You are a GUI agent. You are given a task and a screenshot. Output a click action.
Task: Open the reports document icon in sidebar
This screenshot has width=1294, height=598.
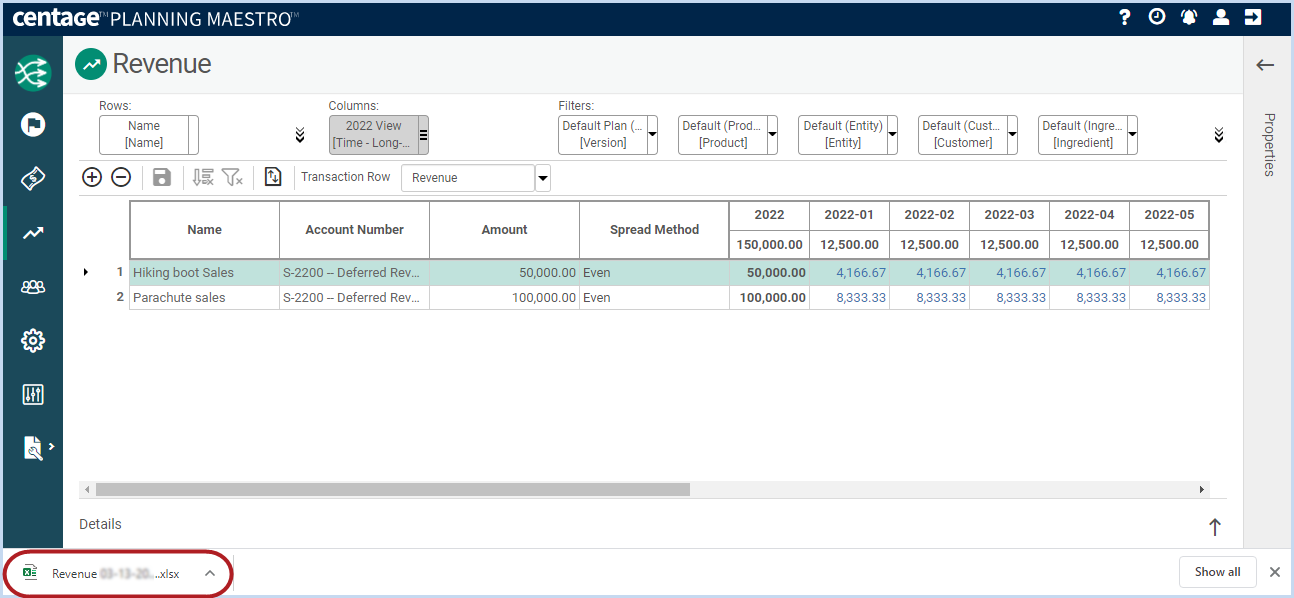pyautogui.click(x=33, y=449)
